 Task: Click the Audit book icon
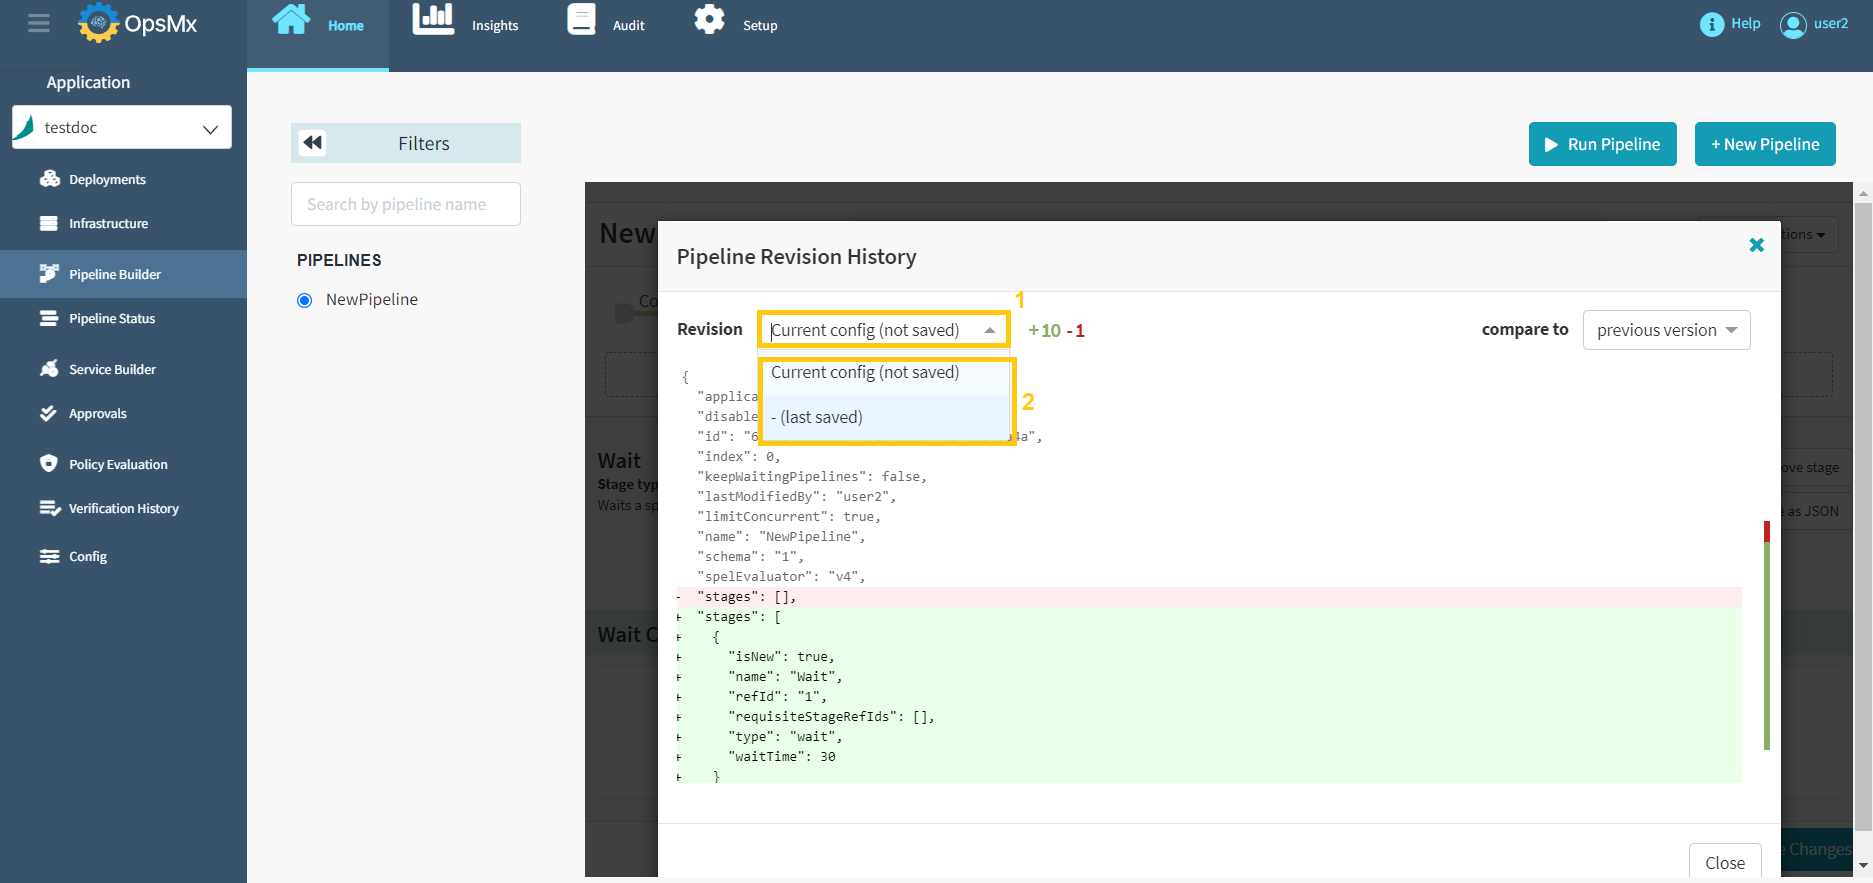(581, 20)
